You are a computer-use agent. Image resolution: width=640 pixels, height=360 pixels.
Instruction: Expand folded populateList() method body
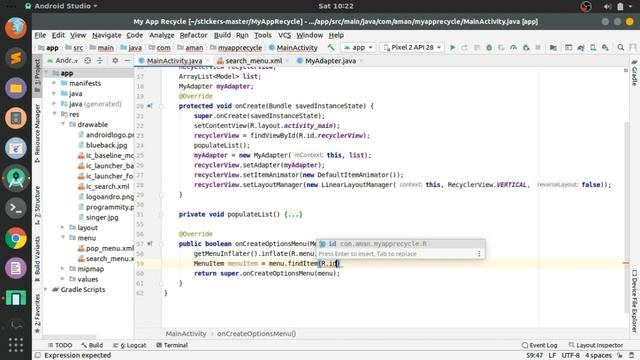[x=293, y=214]
